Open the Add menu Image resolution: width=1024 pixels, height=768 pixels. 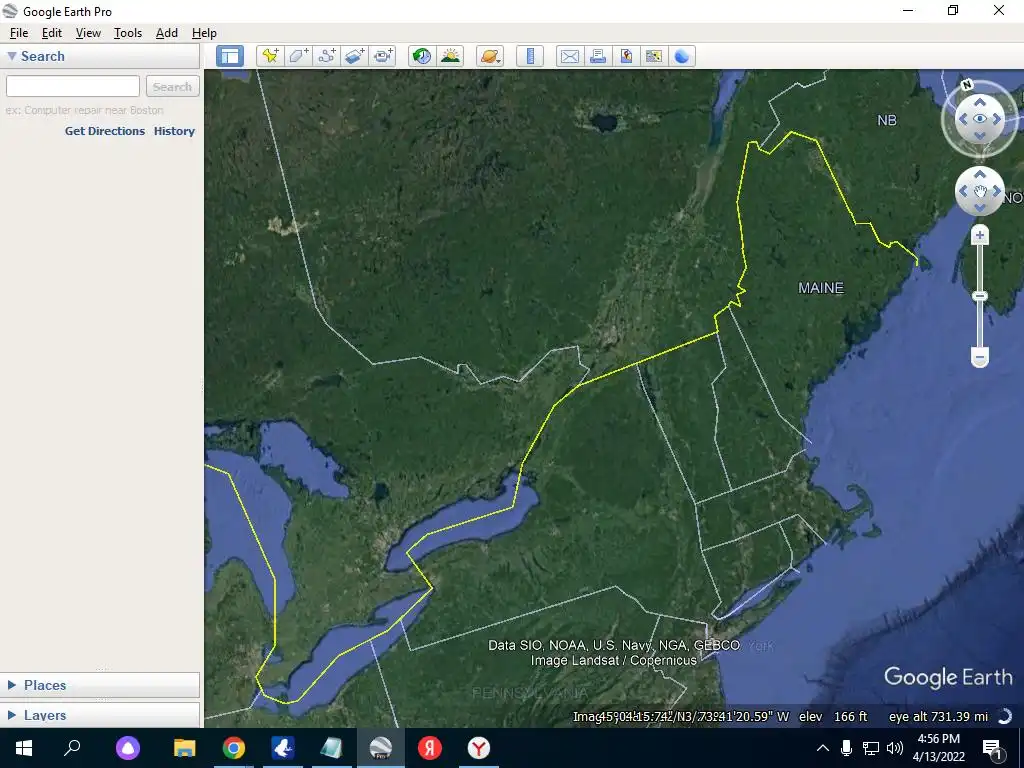167,33
